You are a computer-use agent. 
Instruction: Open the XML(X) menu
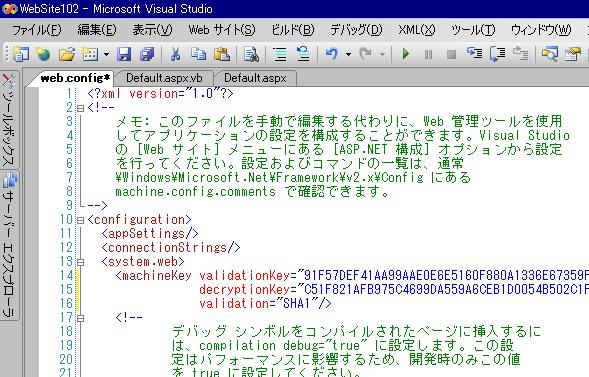tap(417, 30)
